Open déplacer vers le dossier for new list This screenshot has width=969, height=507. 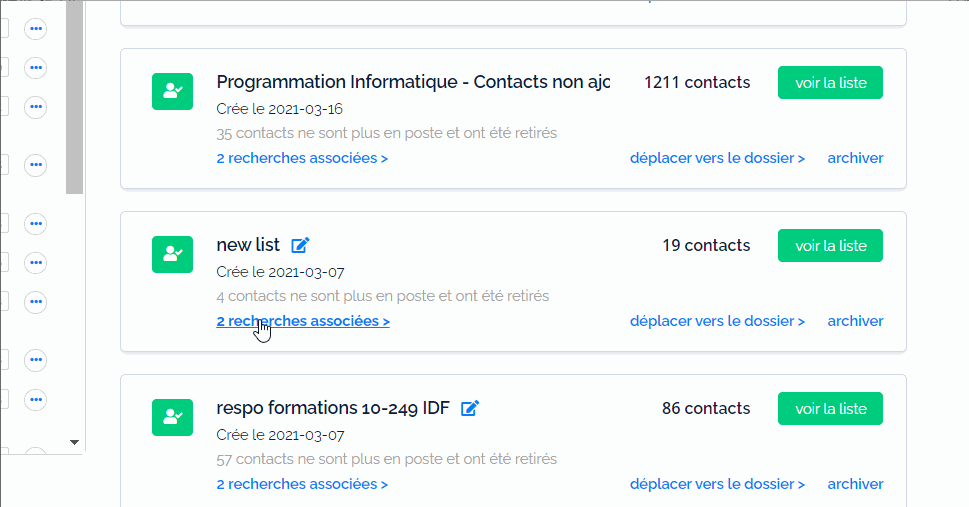tap(717, 322)
